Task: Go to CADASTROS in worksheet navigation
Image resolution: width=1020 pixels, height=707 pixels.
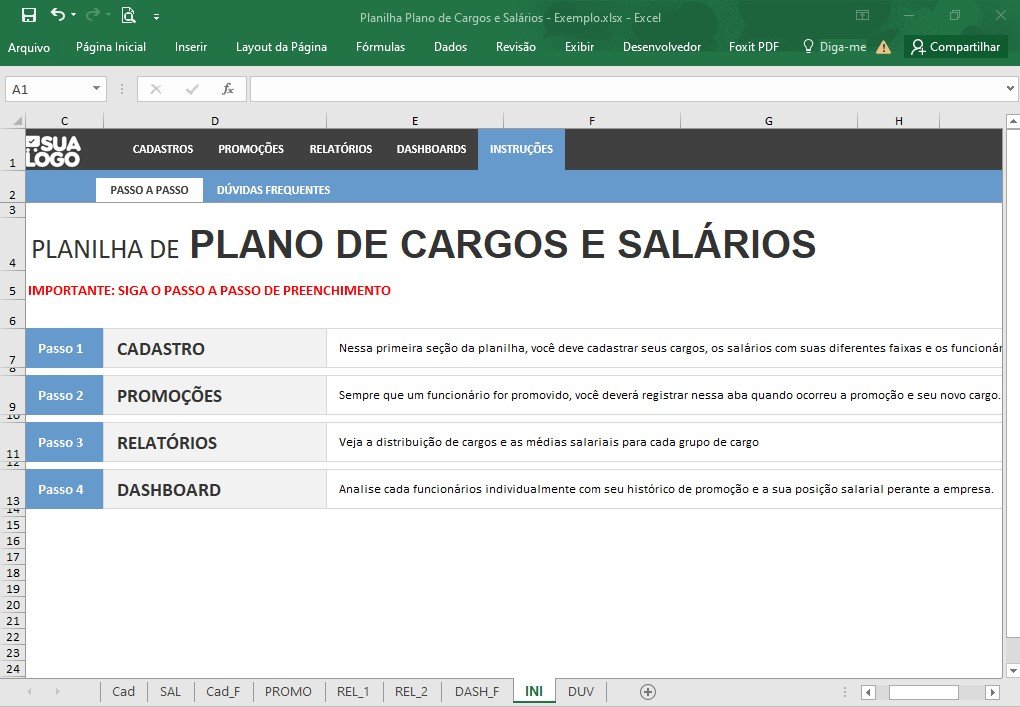Action: 163,149
